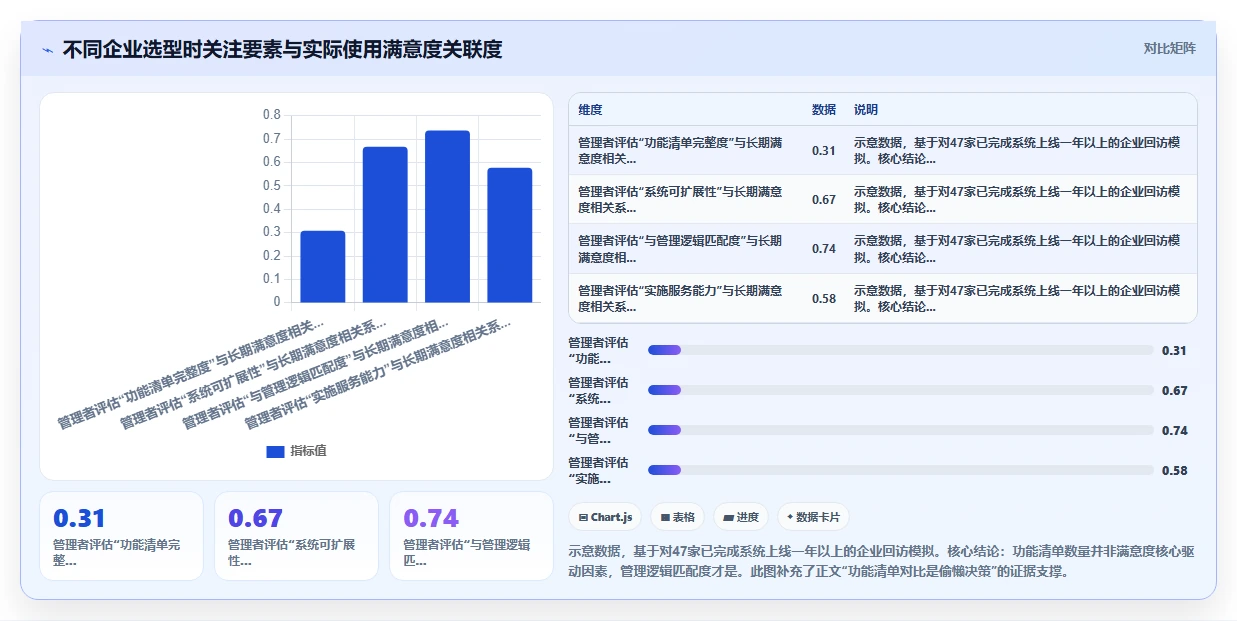Click the progress bar labeled 0.58
The image size is (1237, 621).
900,470
